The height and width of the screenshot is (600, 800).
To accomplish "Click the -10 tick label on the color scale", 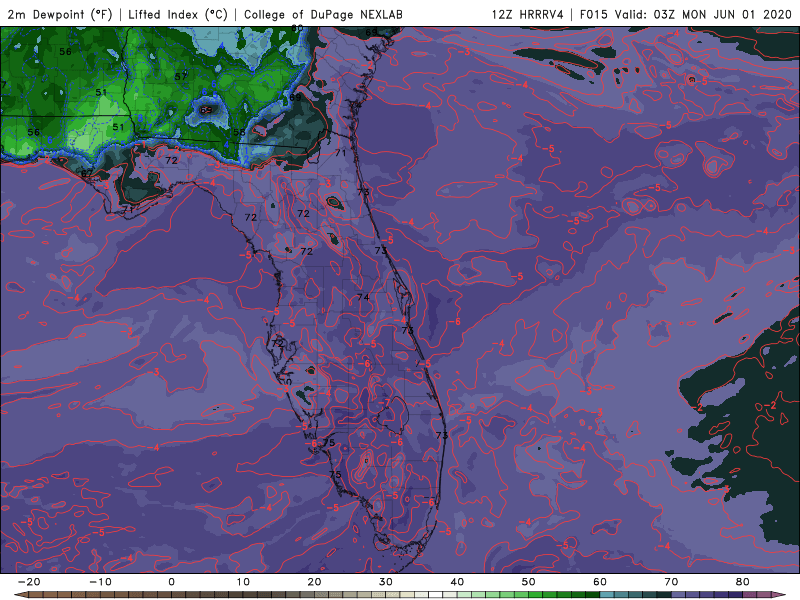I will pos(100,582).
